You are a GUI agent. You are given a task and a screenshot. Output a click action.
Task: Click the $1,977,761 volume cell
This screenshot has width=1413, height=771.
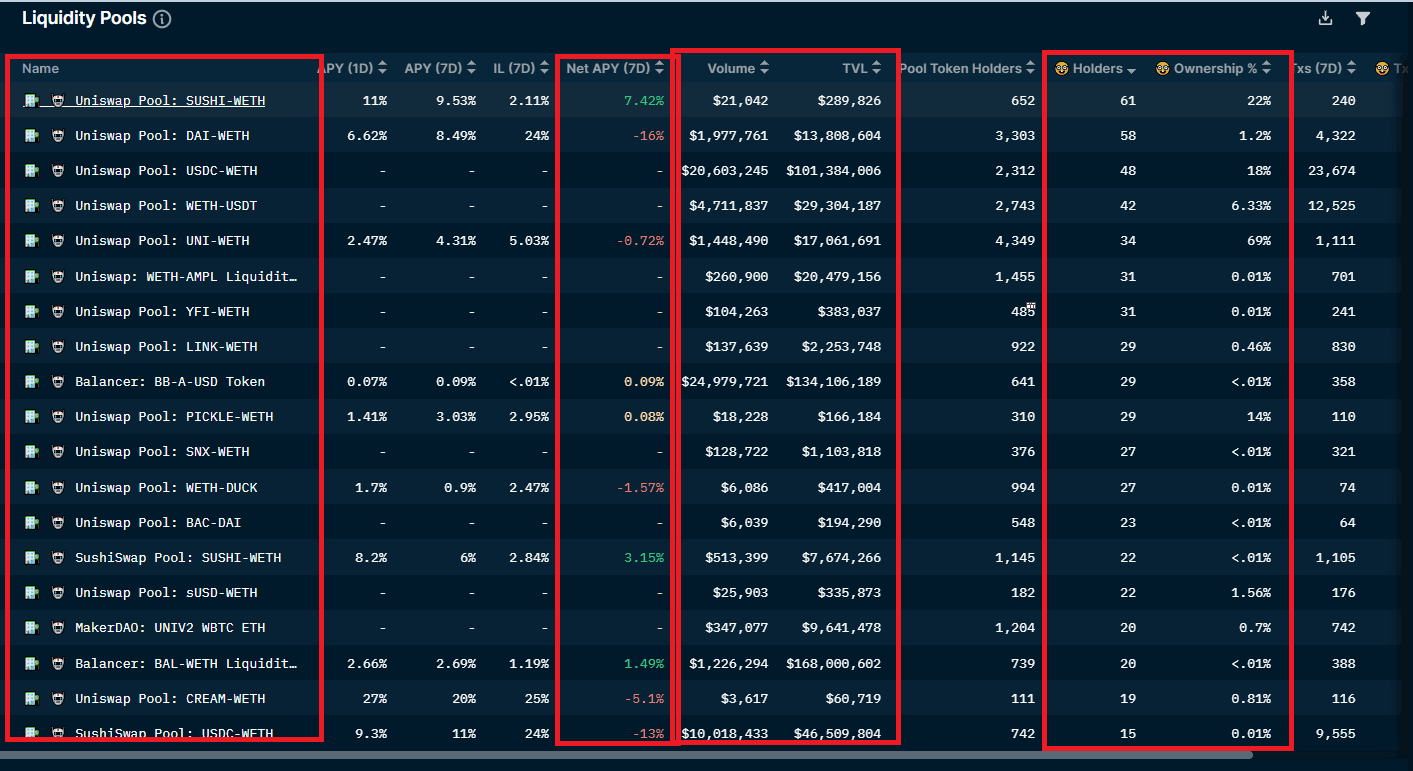[729, 136]
